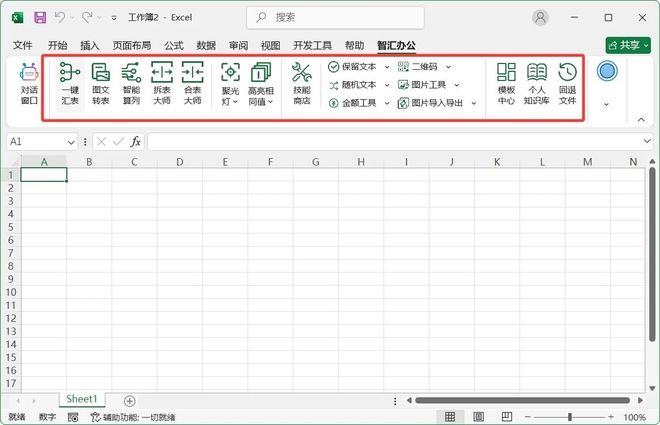Redo the last action
Viewport: 660px width, 425px height.
87,17
